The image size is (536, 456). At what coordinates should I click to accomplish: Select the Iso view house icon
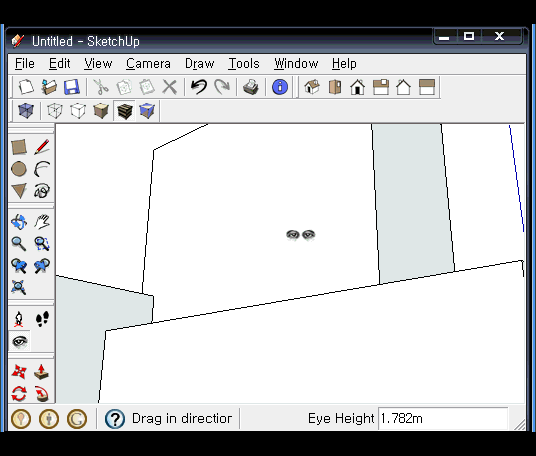(312, 87)
